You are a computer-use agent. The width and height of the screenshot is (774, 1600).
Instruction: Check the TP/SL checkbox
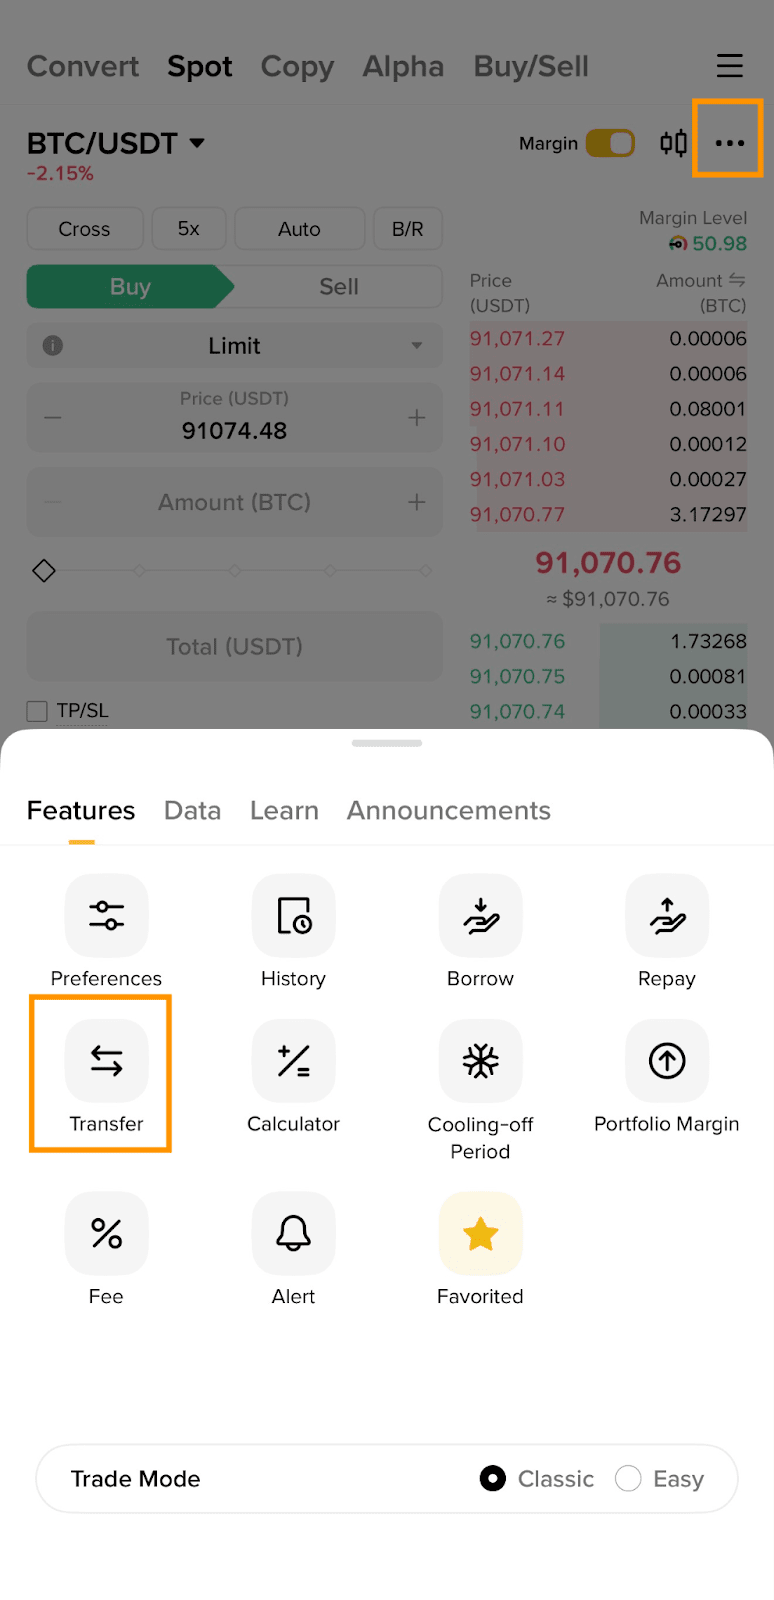(37, 711)
